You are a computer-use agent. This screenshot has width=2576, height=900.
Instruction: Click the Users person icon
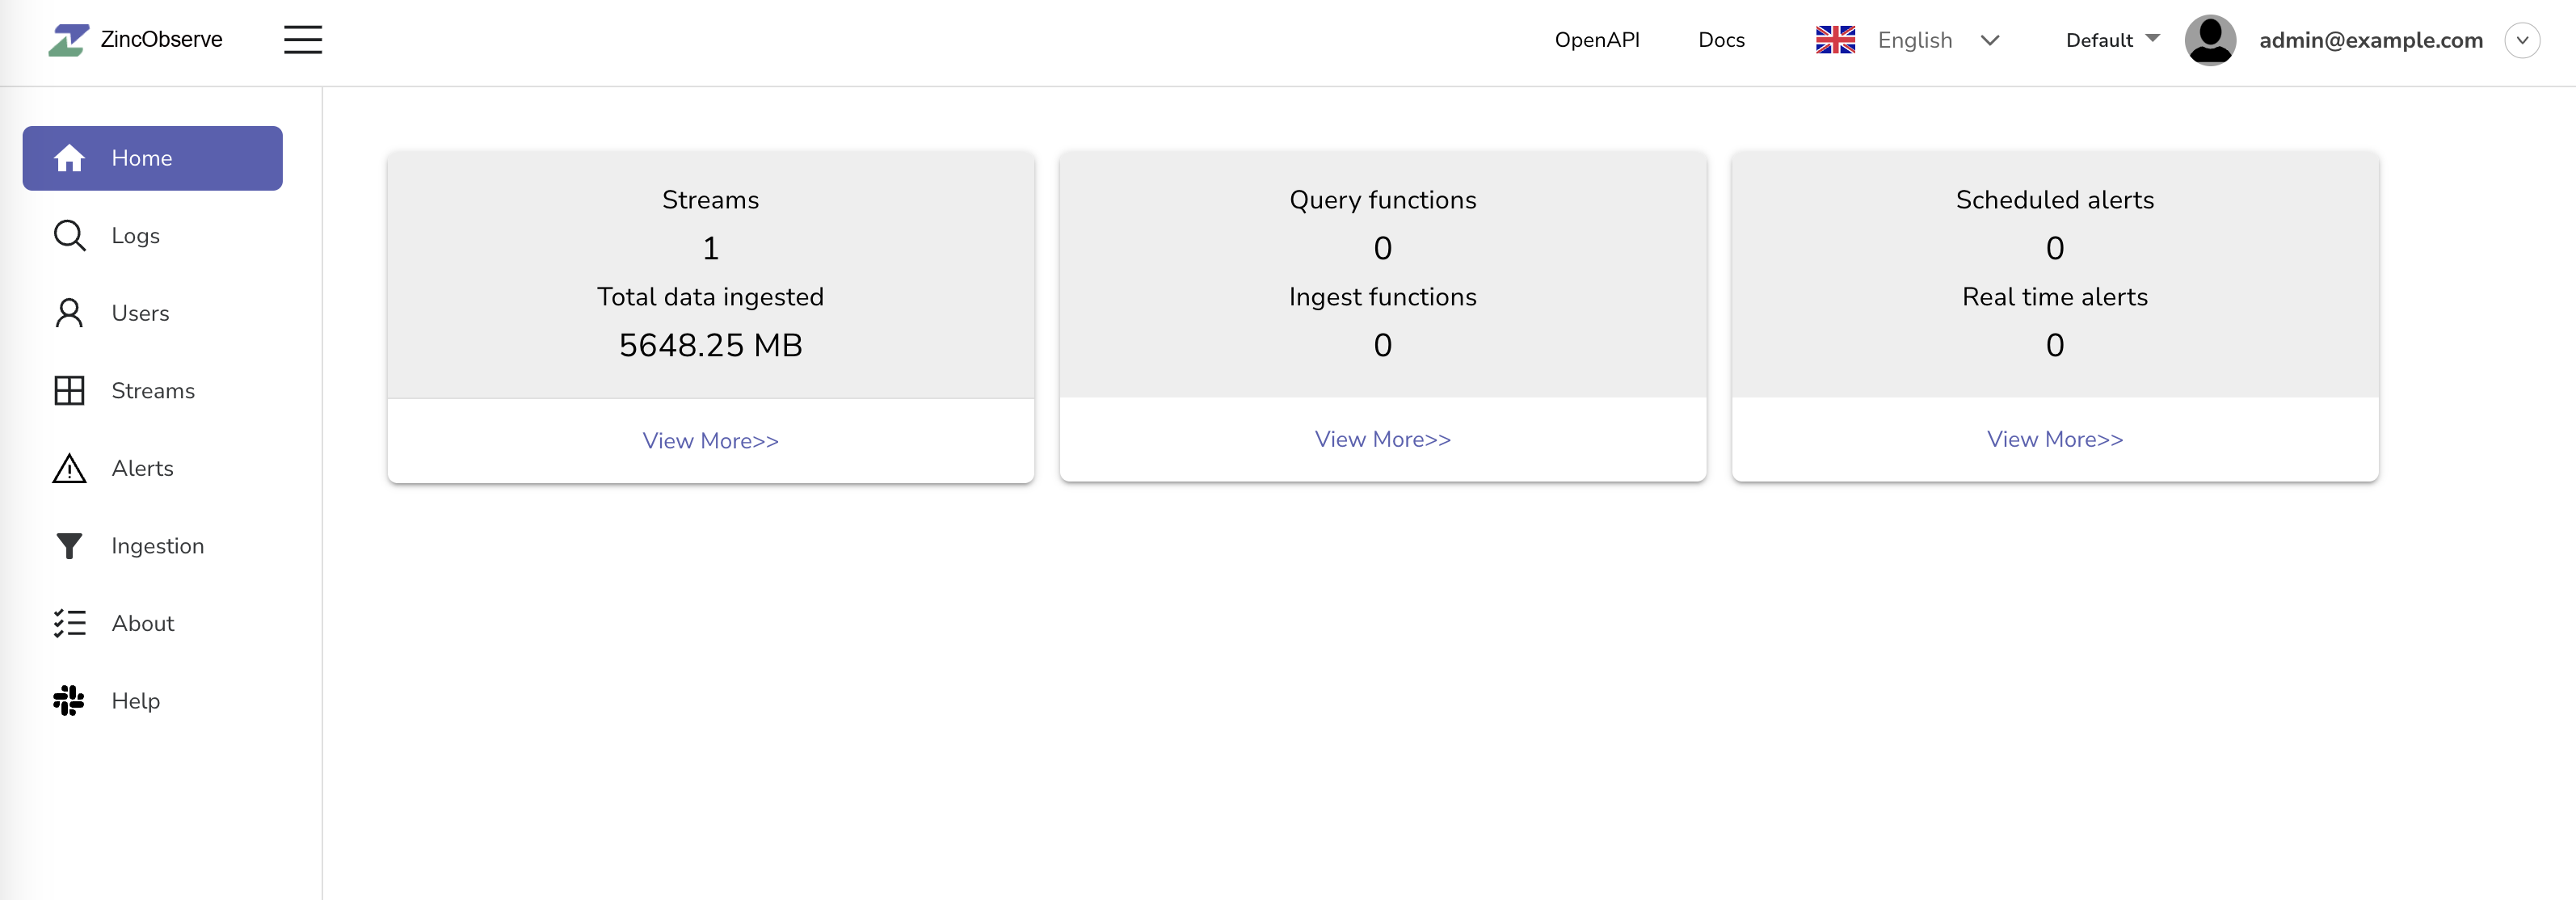click(x=69, y=313)
